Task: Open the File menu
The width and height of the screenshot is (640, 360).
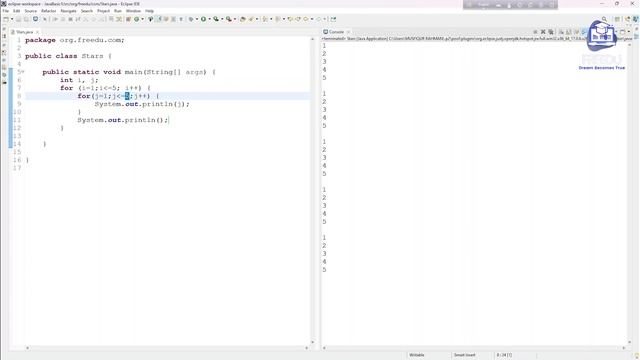Action: (x=5, y=11)
